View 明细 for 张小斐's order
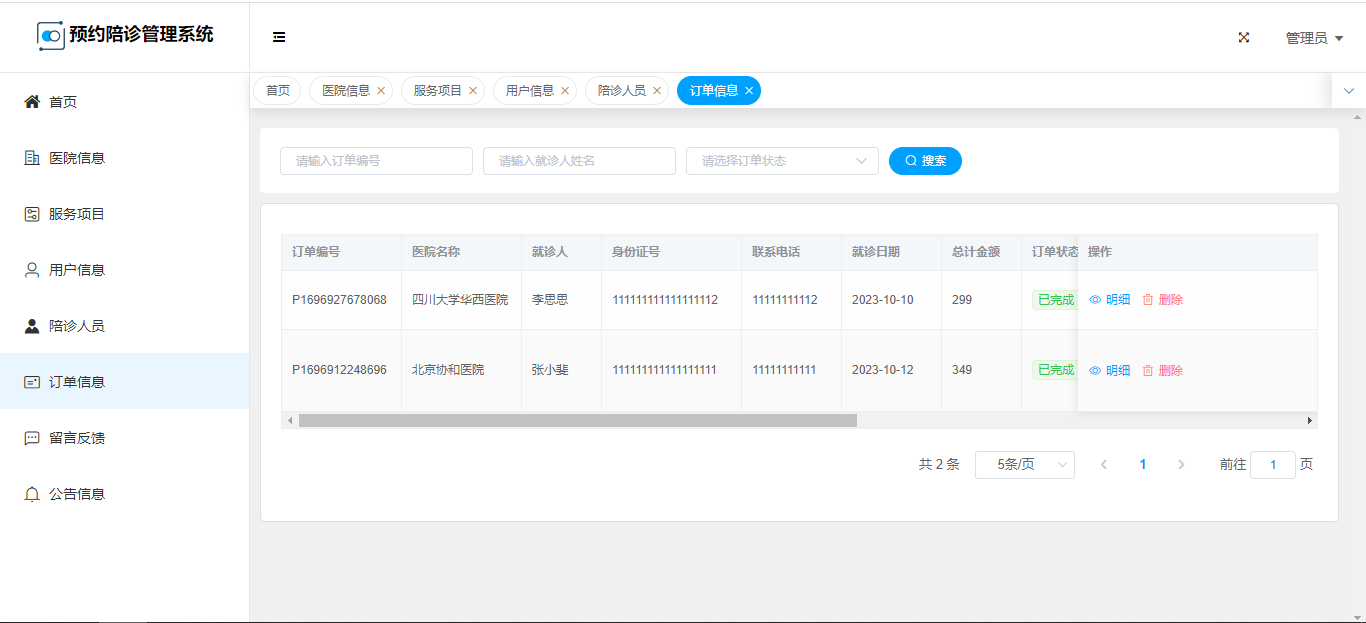This screenshot has height=623, width=1366. [1110, 371]
